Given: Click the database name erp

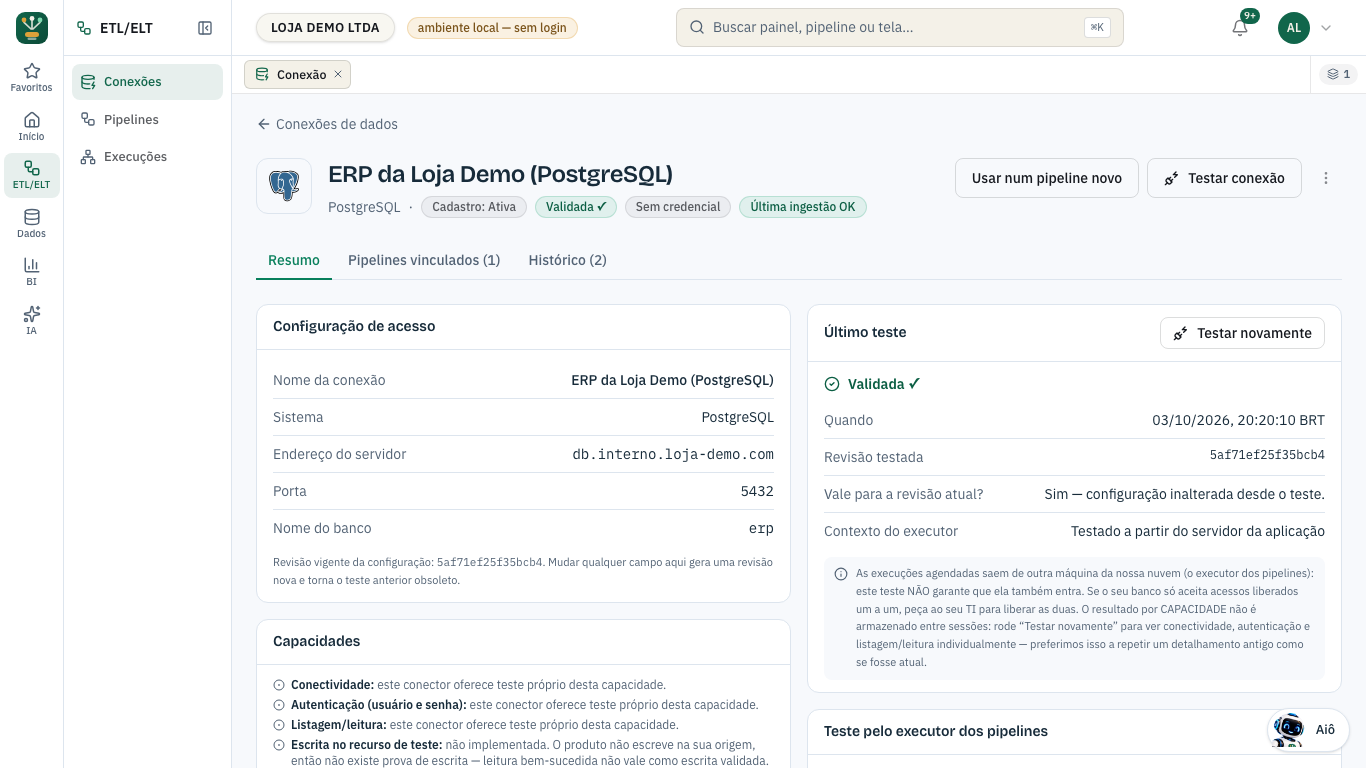Looking at the screenshot, I should (761, 528).
